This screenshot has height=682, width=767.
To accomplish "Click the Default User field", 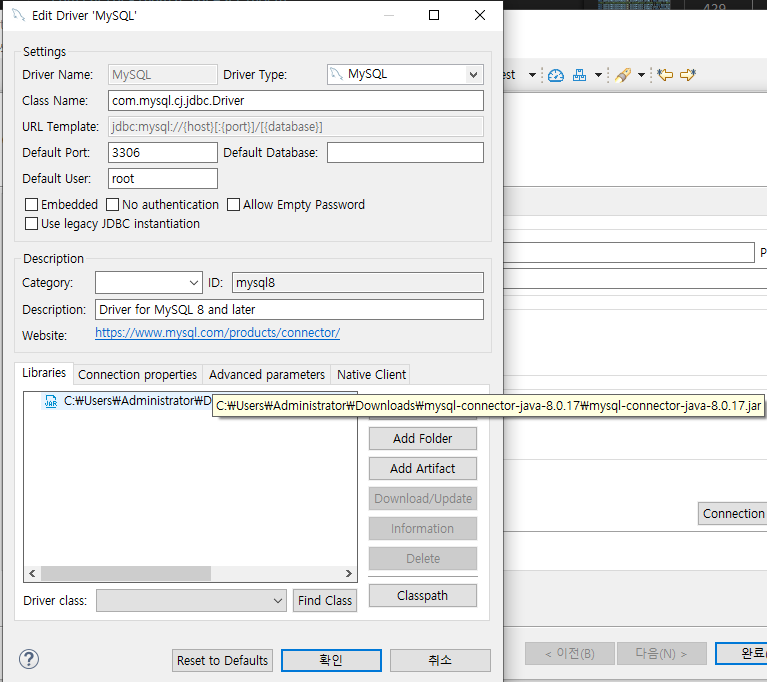I will coord(163,179).
